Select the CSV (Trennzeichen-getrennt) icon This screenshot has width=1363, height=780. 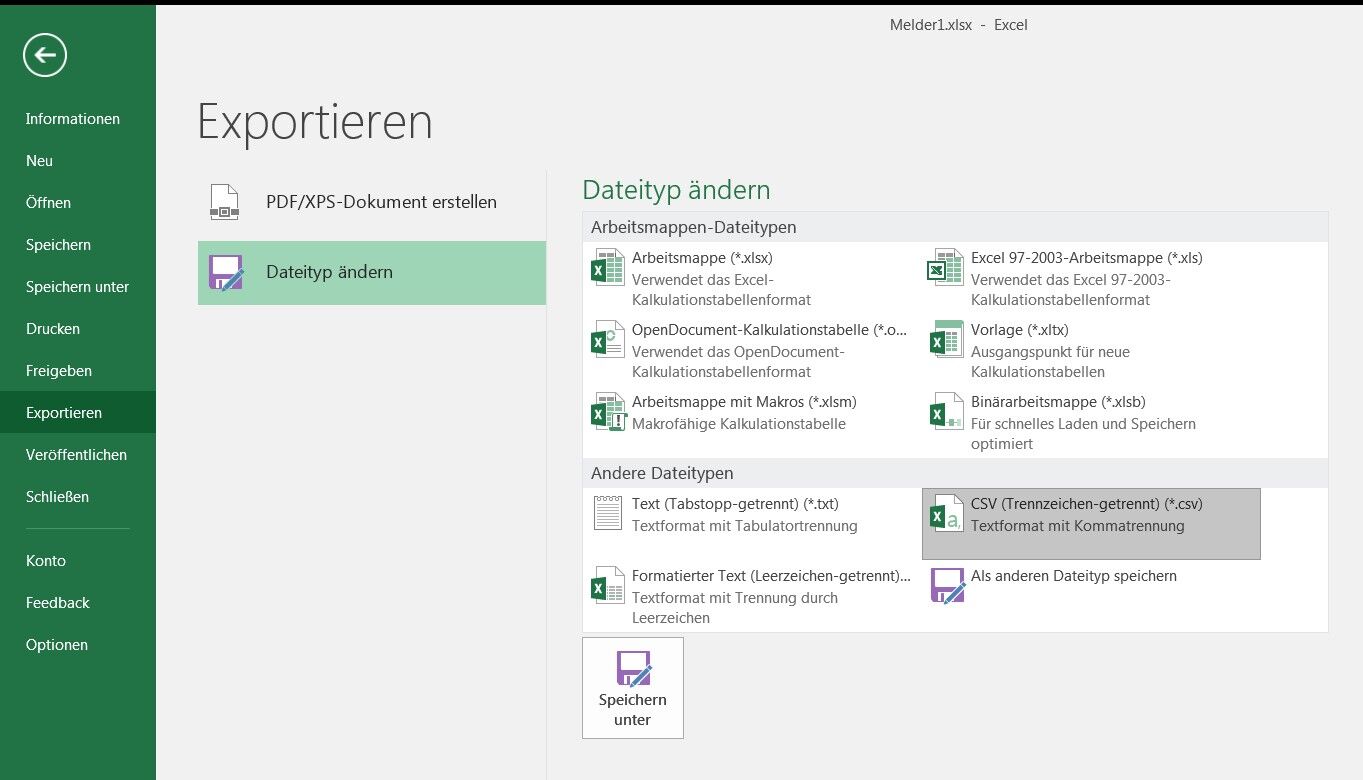(x=946, y=515)
